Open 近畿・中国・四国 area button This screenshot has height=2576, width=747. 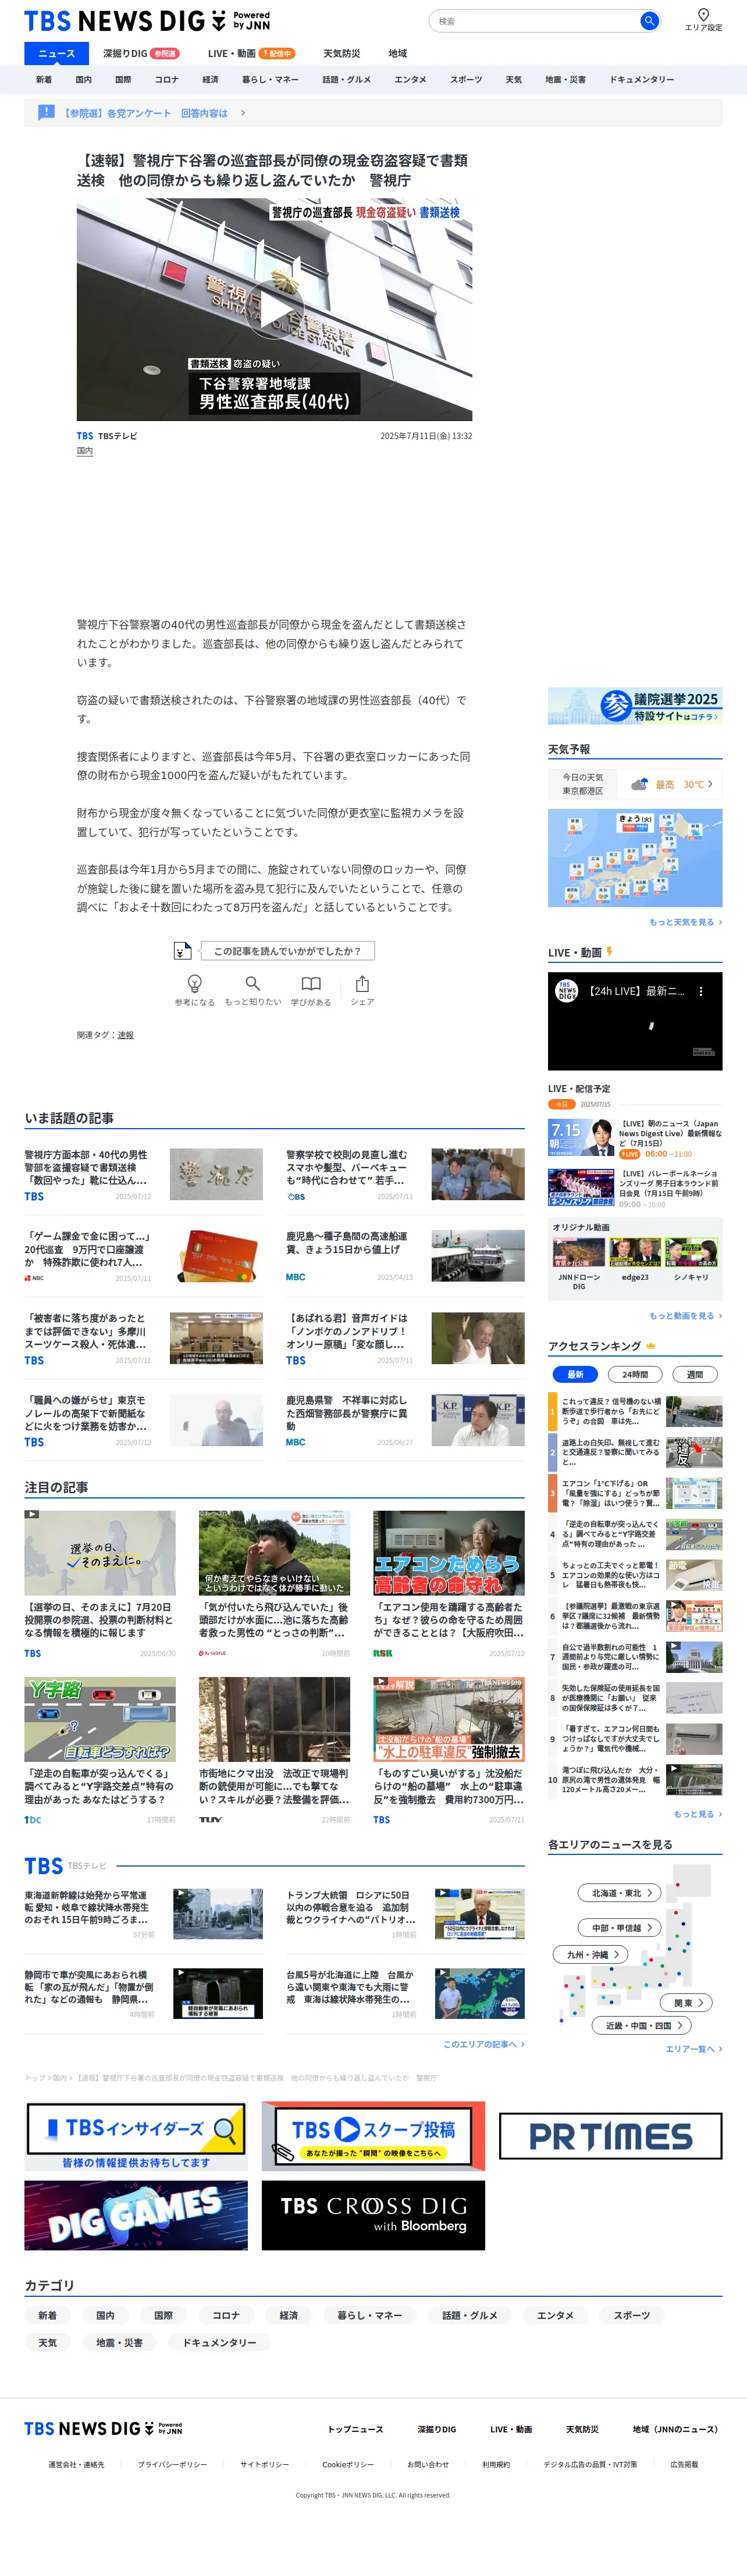pyautogui.click(x=642, y=2025)
